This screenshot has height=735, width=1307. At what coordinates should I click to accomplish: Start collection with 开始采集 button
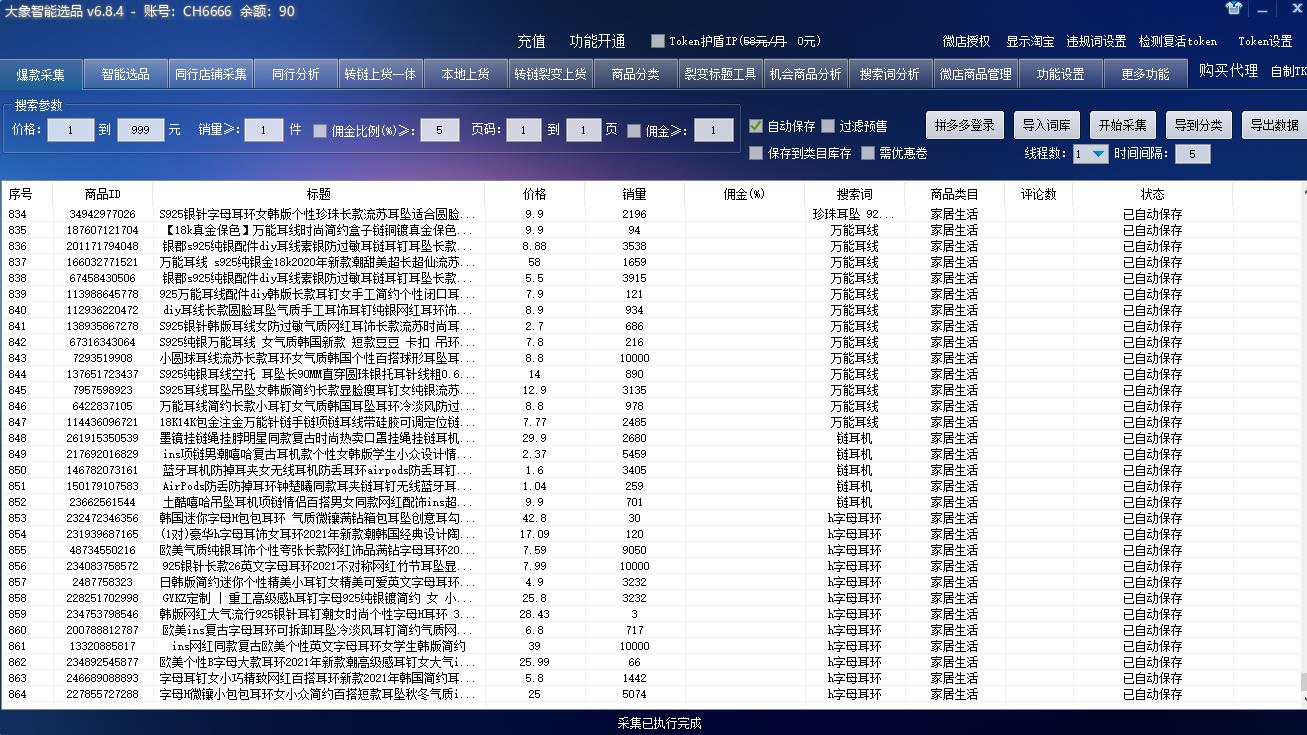(x=1123, y=125)
